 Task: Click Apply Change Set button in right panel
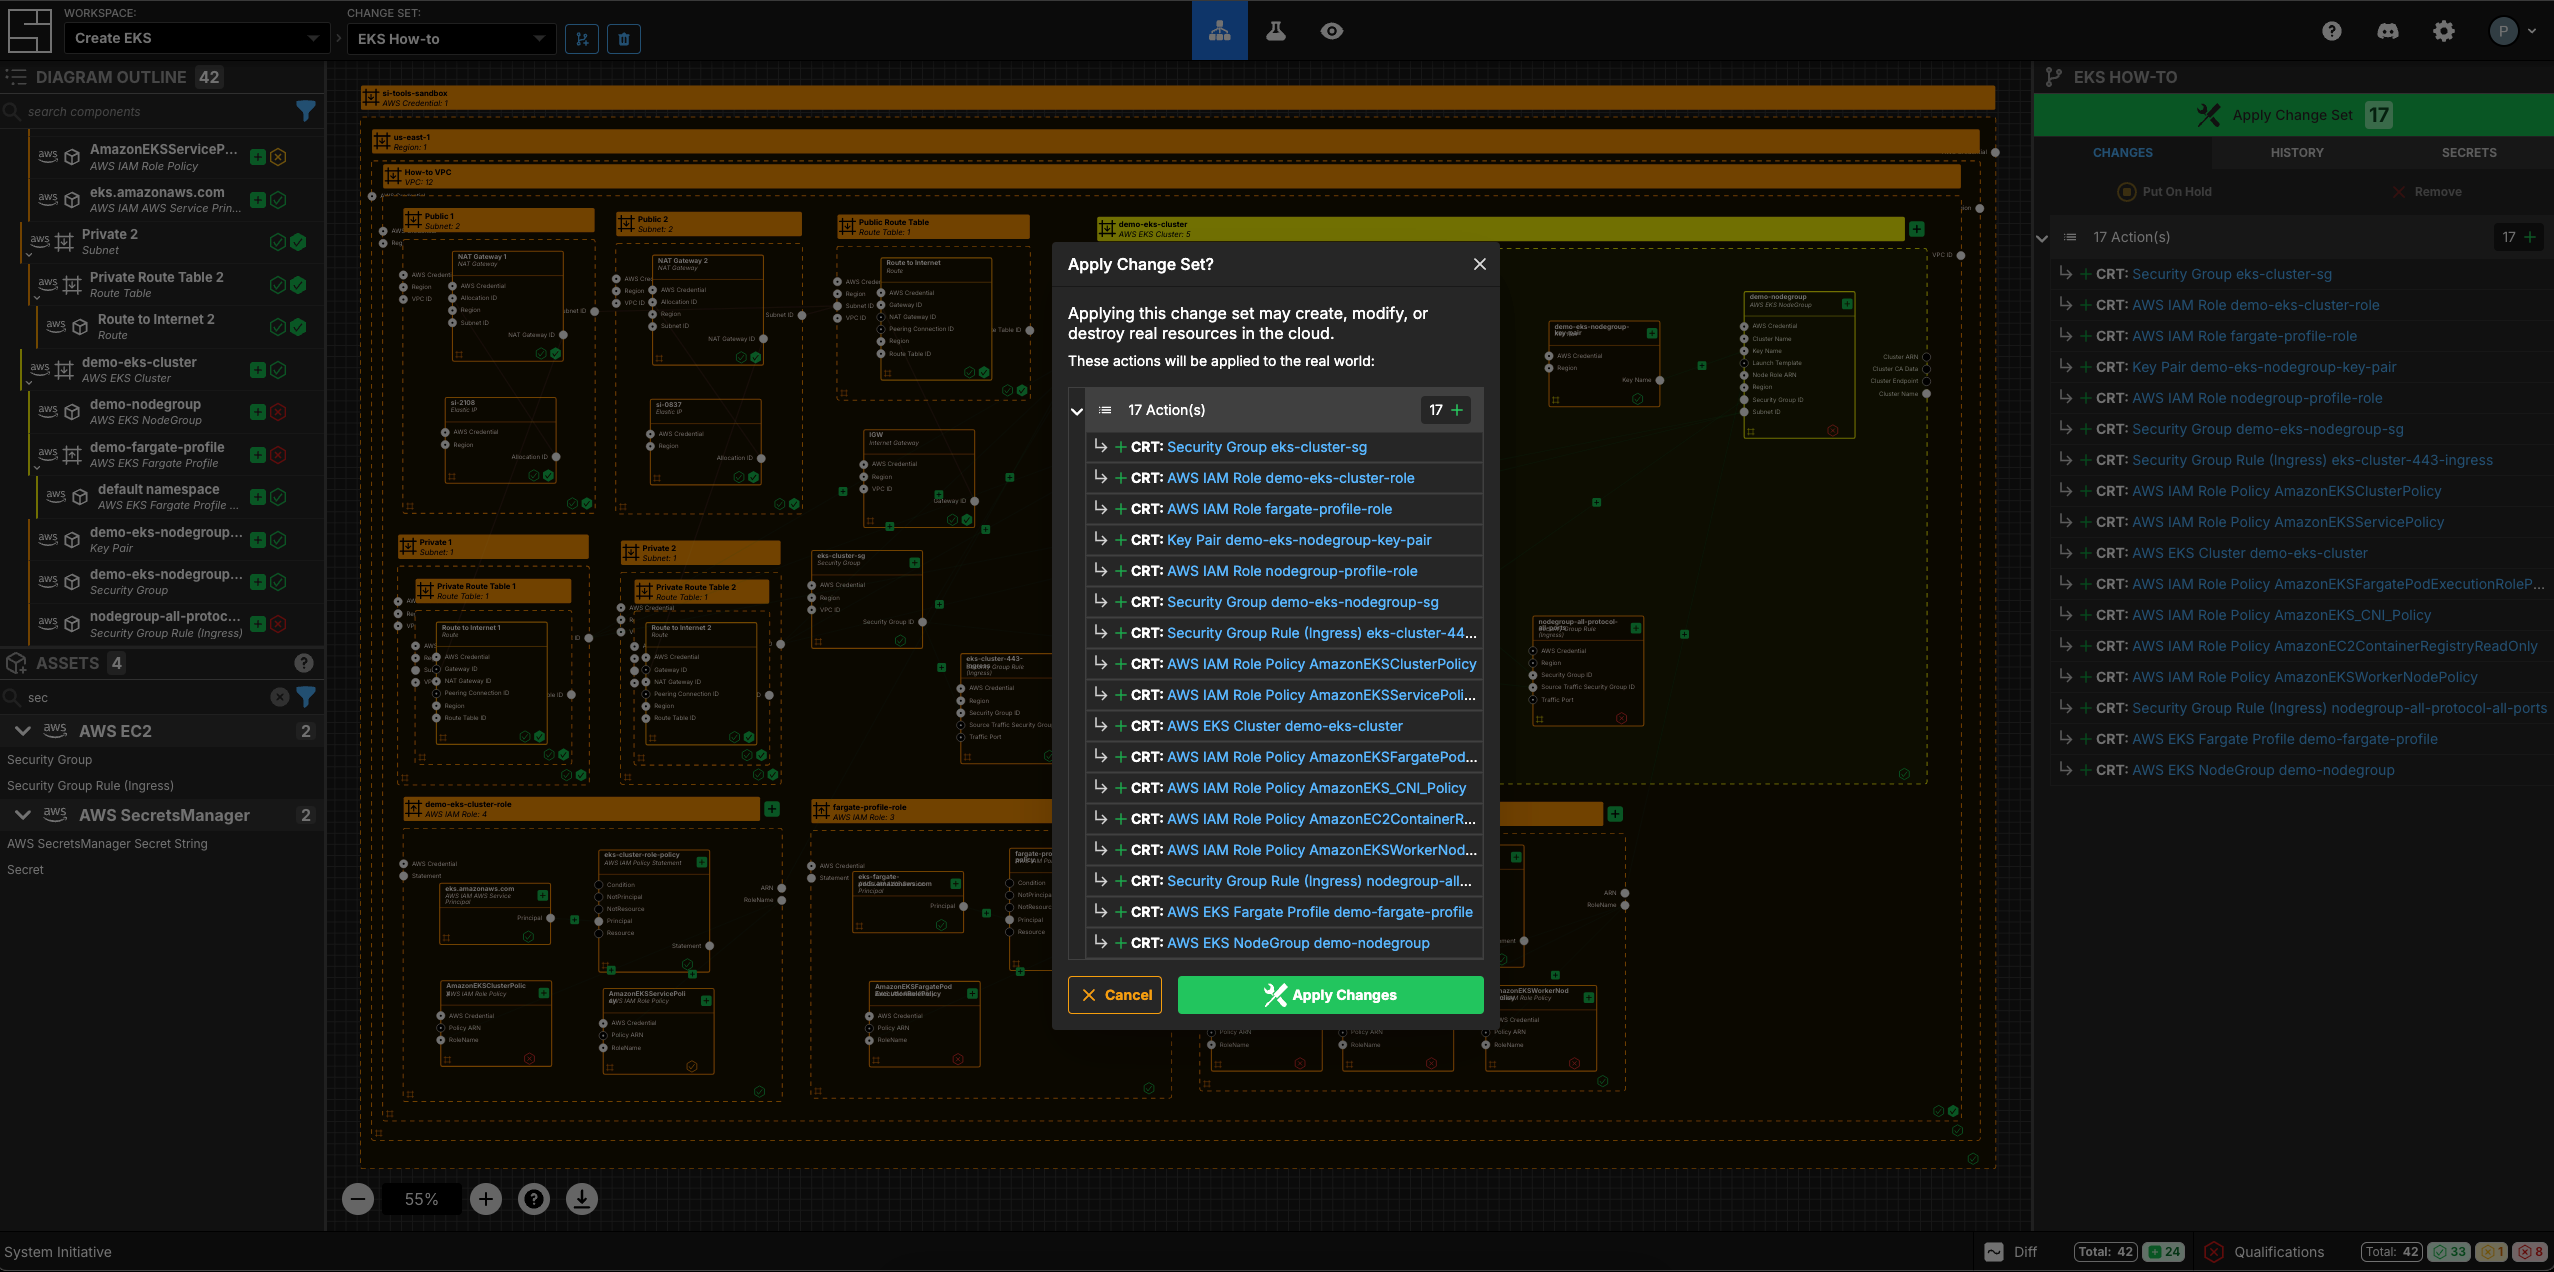pyautogui.click(x=2294, y=115)
